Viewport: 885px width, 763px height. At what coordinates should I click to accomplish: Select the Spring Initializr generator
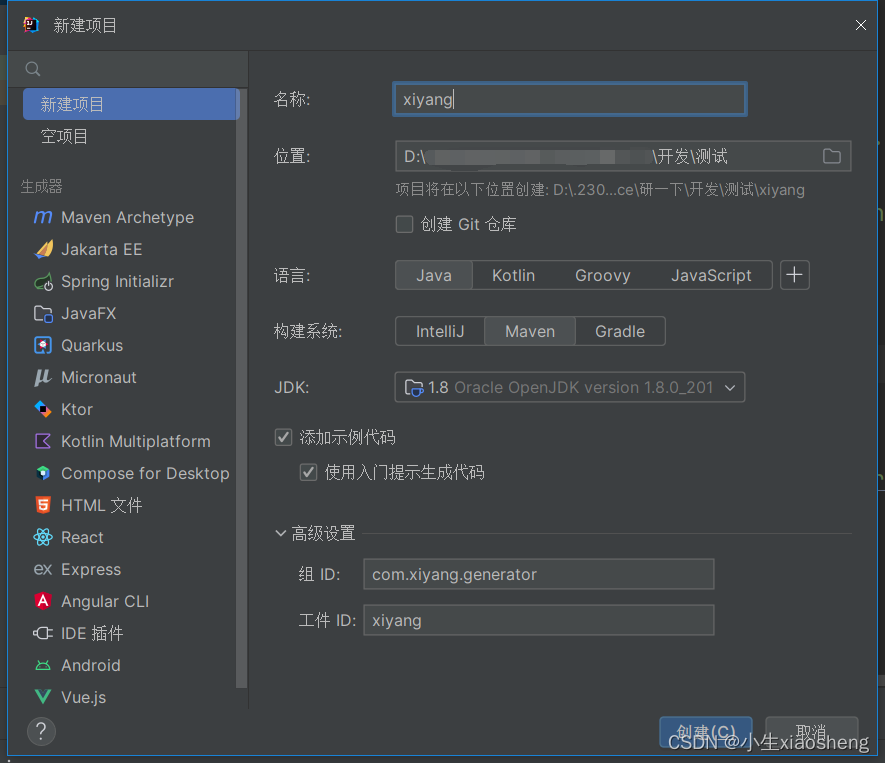point(127,282)
